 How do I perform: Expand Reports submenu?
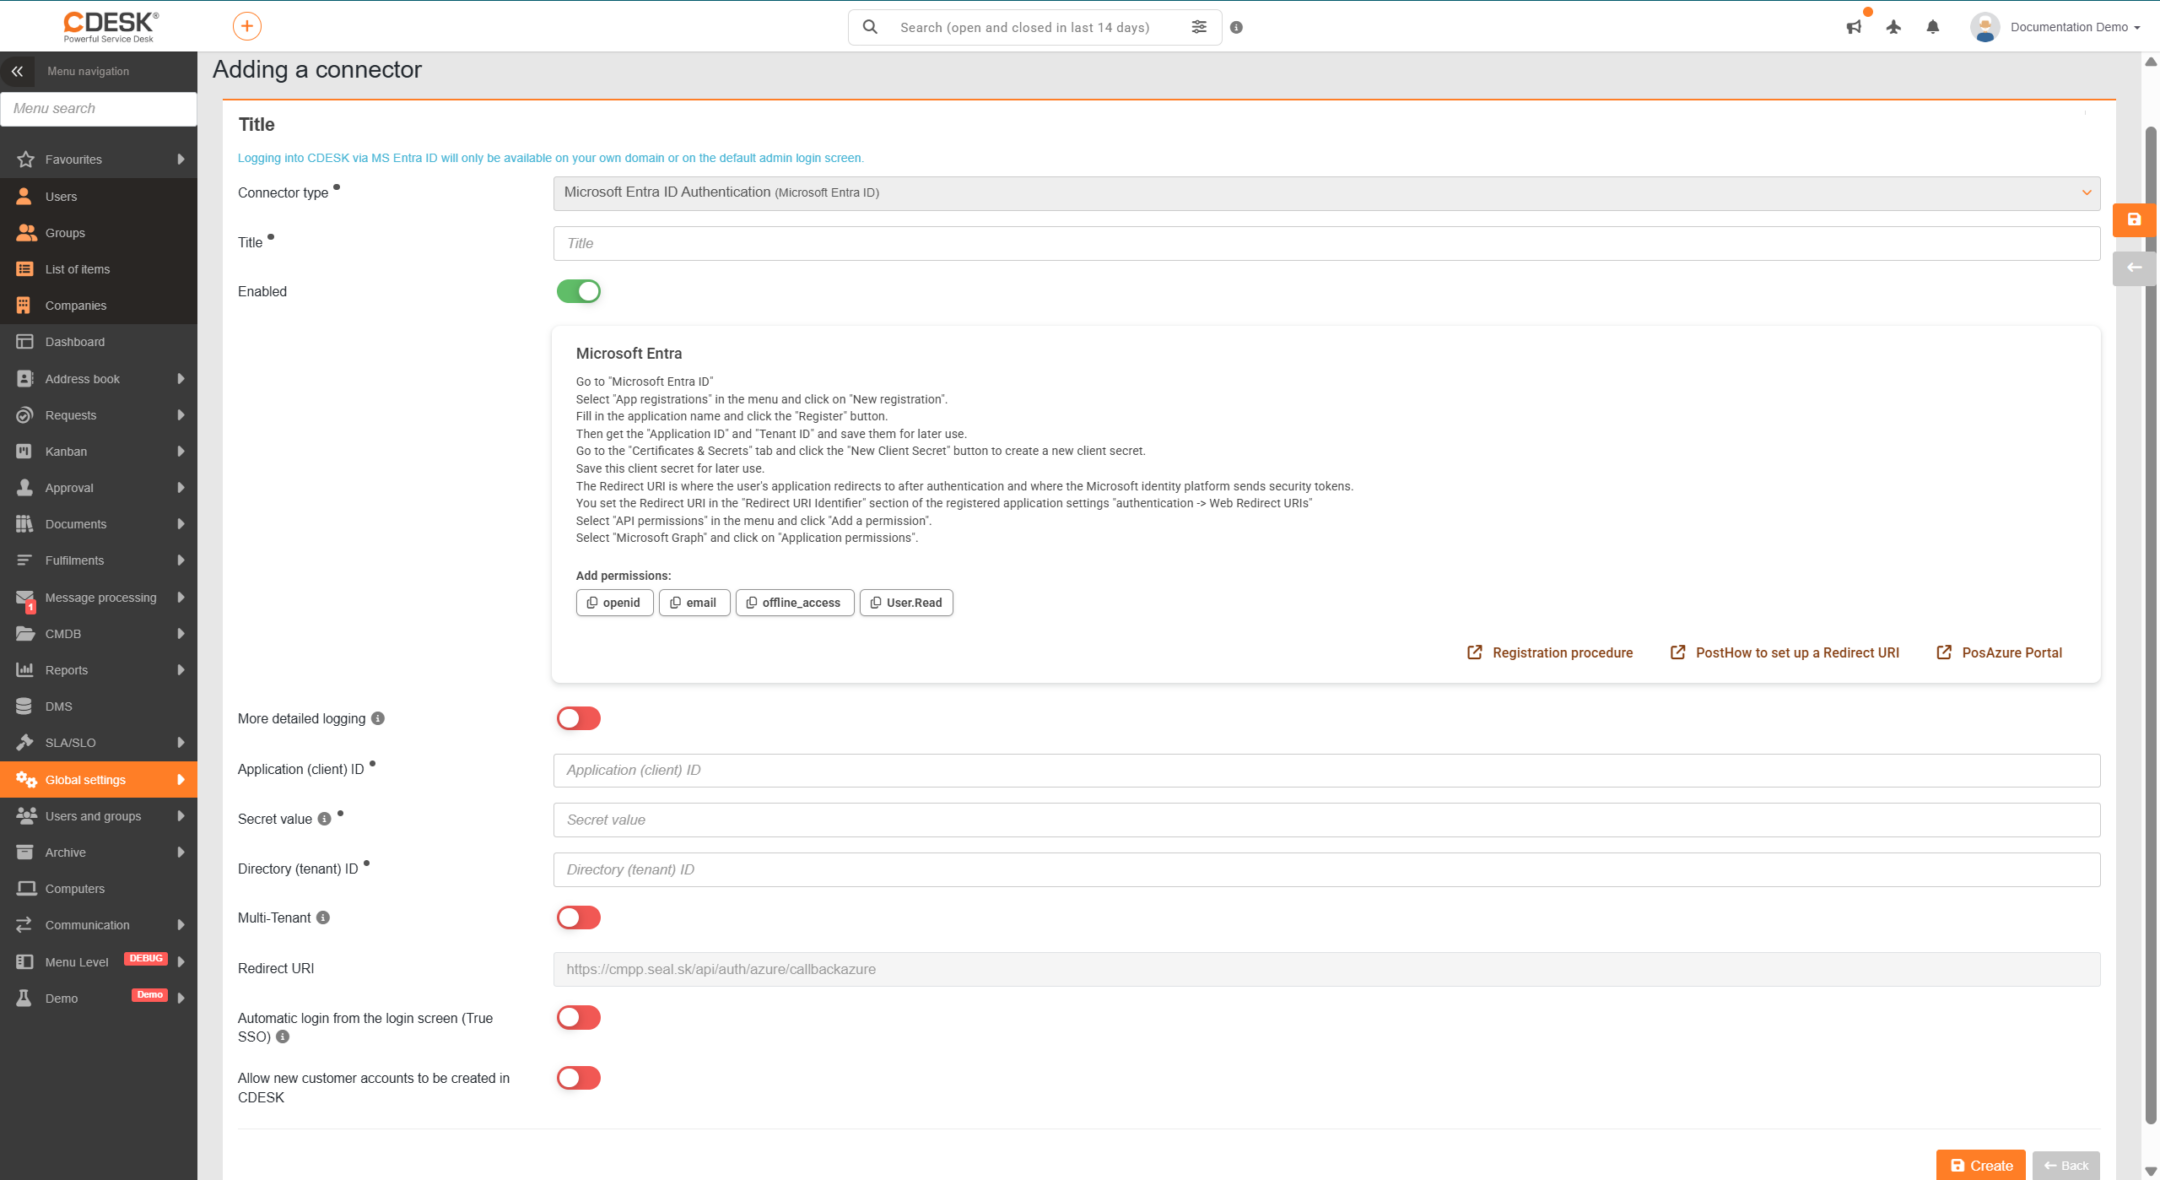[181, 671]
